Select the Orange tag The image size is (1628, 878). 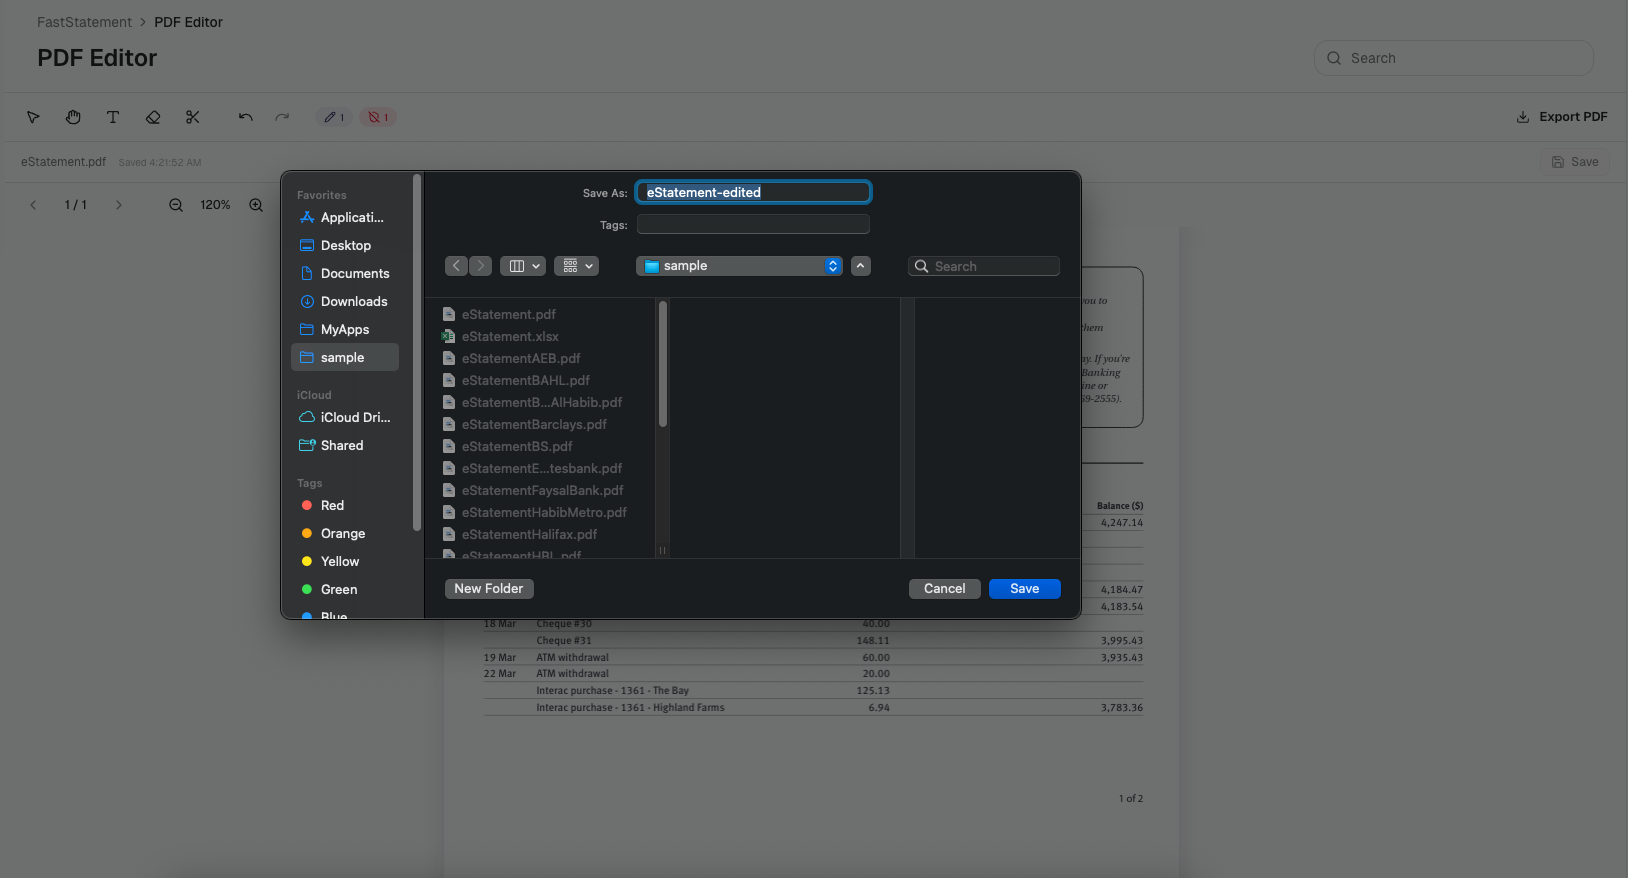pos(345,533)
